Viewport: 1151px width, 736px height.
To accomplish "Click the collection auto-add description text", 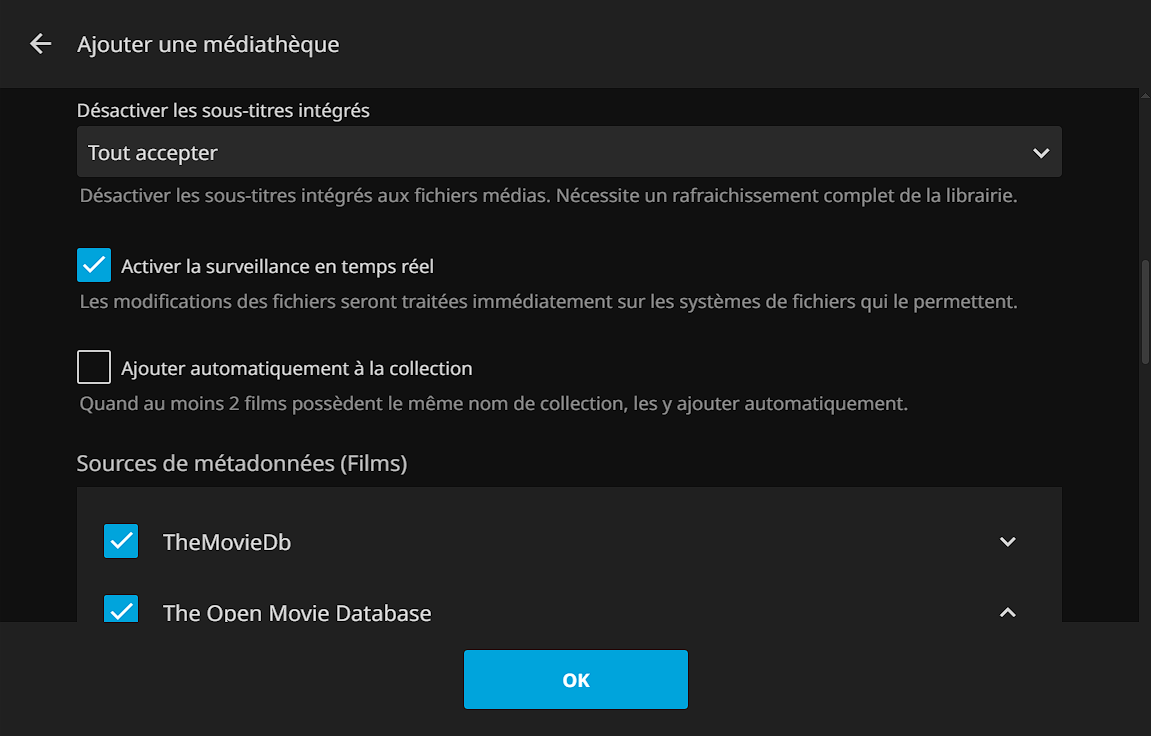I will tap(493, 405).
